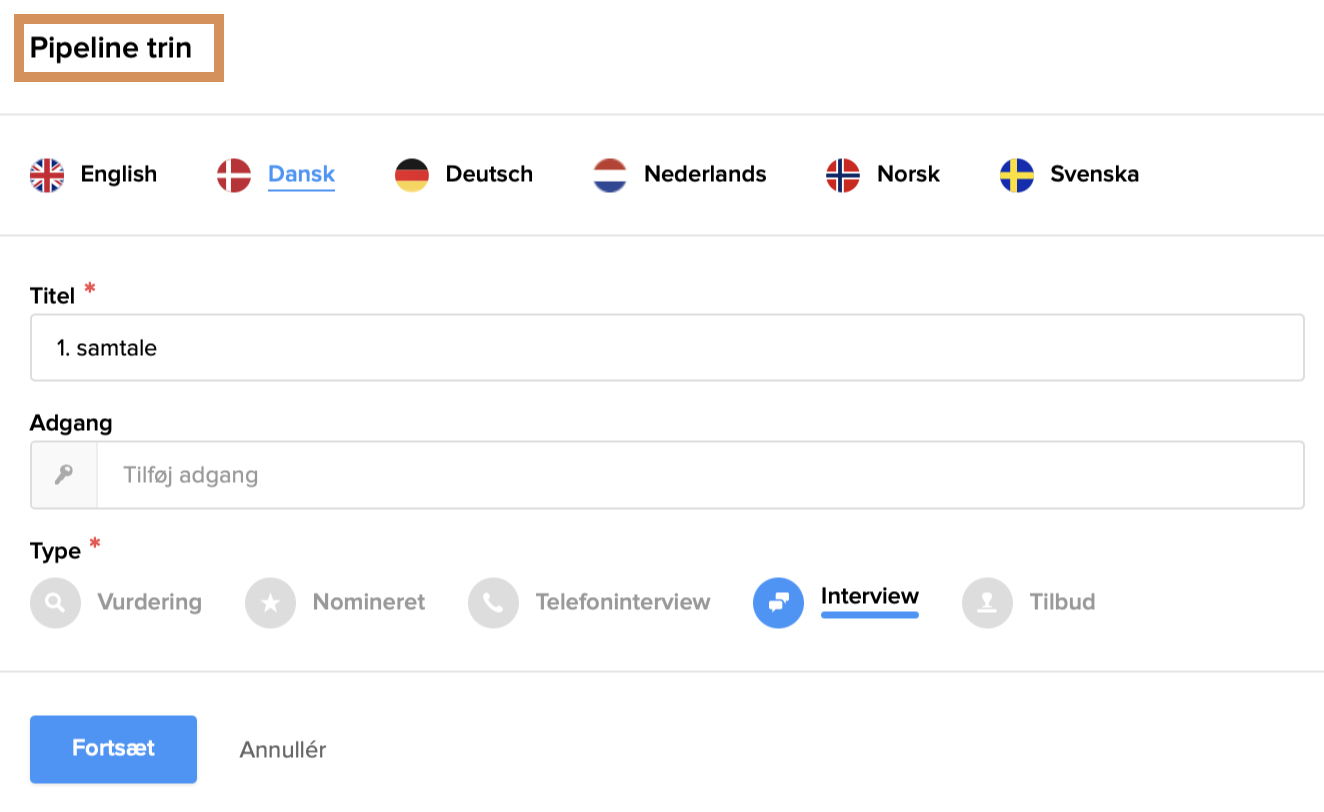Click the key icon beside Adgang field
The height and width of the screenshot is (812, 1324).
click(x=64, y=475)
